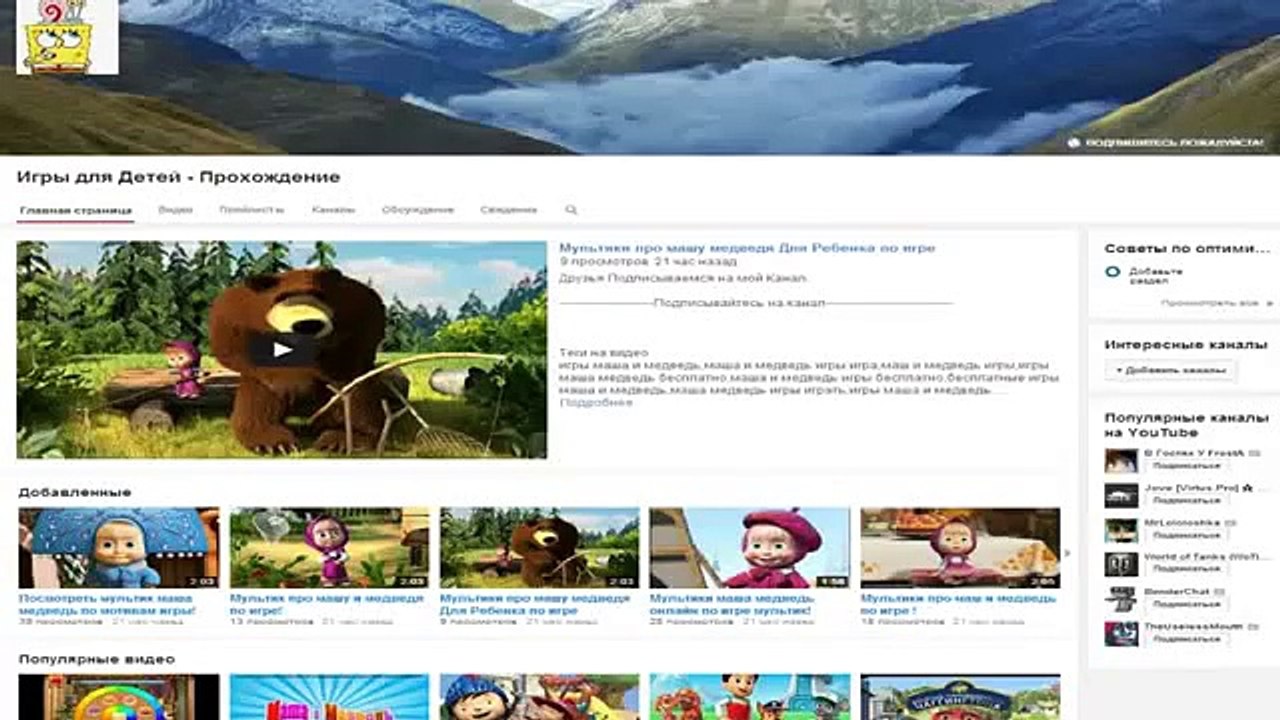The height and width of the screenshot is (720, 1280).
Task: Open popular video thumbnail with blue rays logo
Action: pos(329,697)
